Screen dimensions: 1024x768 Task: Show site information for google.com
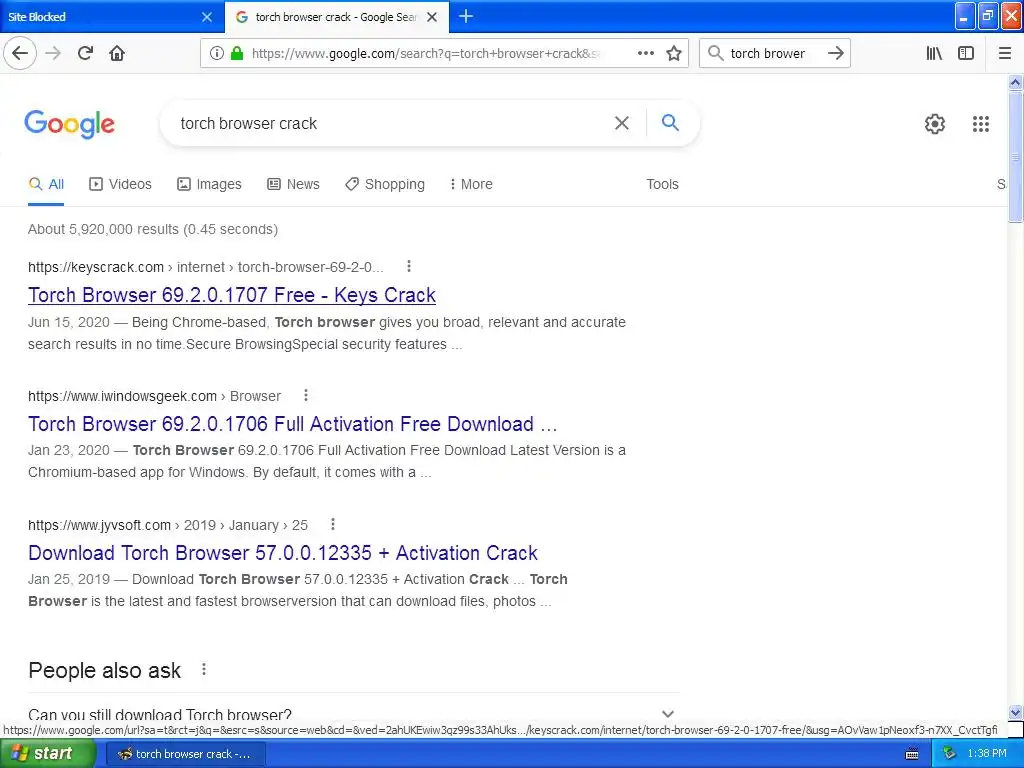pos(216,53)
